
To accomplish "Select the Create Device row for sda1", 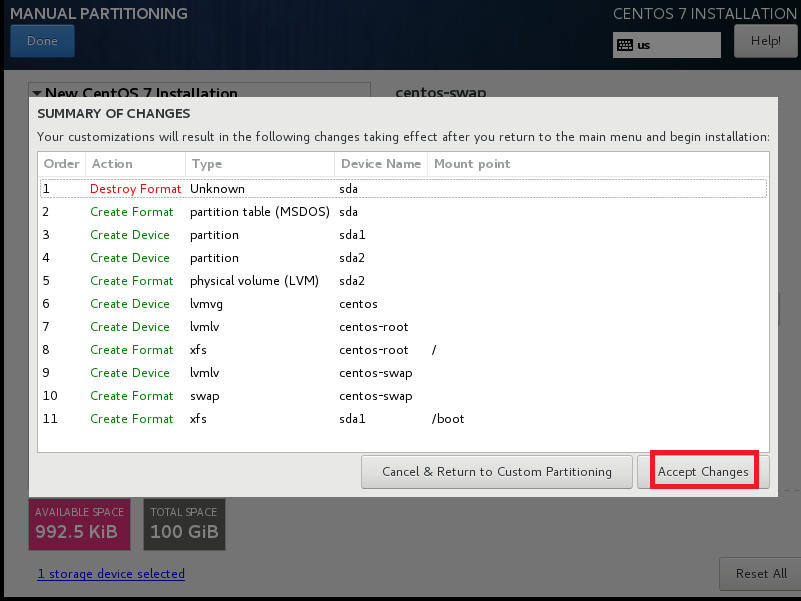I will [403, 235].
